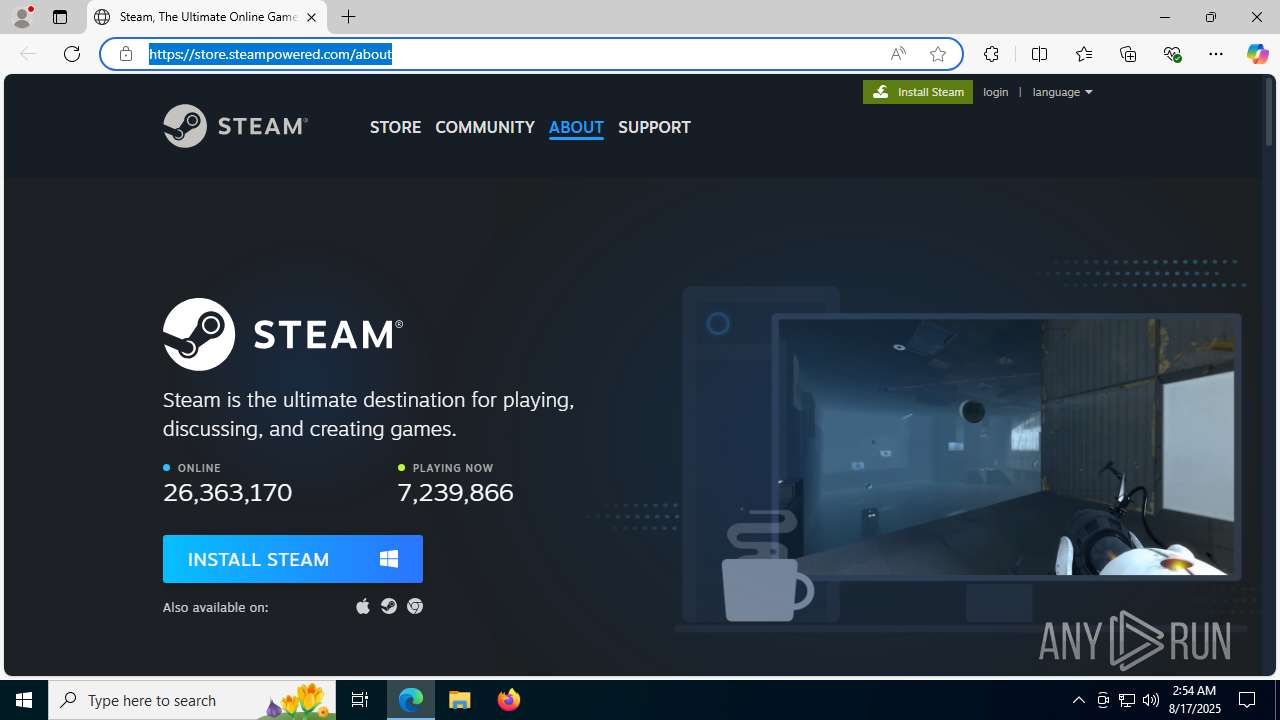Screen dimensions: 1280x720
Task: Click the ONLINE count 26,363,170
Action: click(228, 492)
